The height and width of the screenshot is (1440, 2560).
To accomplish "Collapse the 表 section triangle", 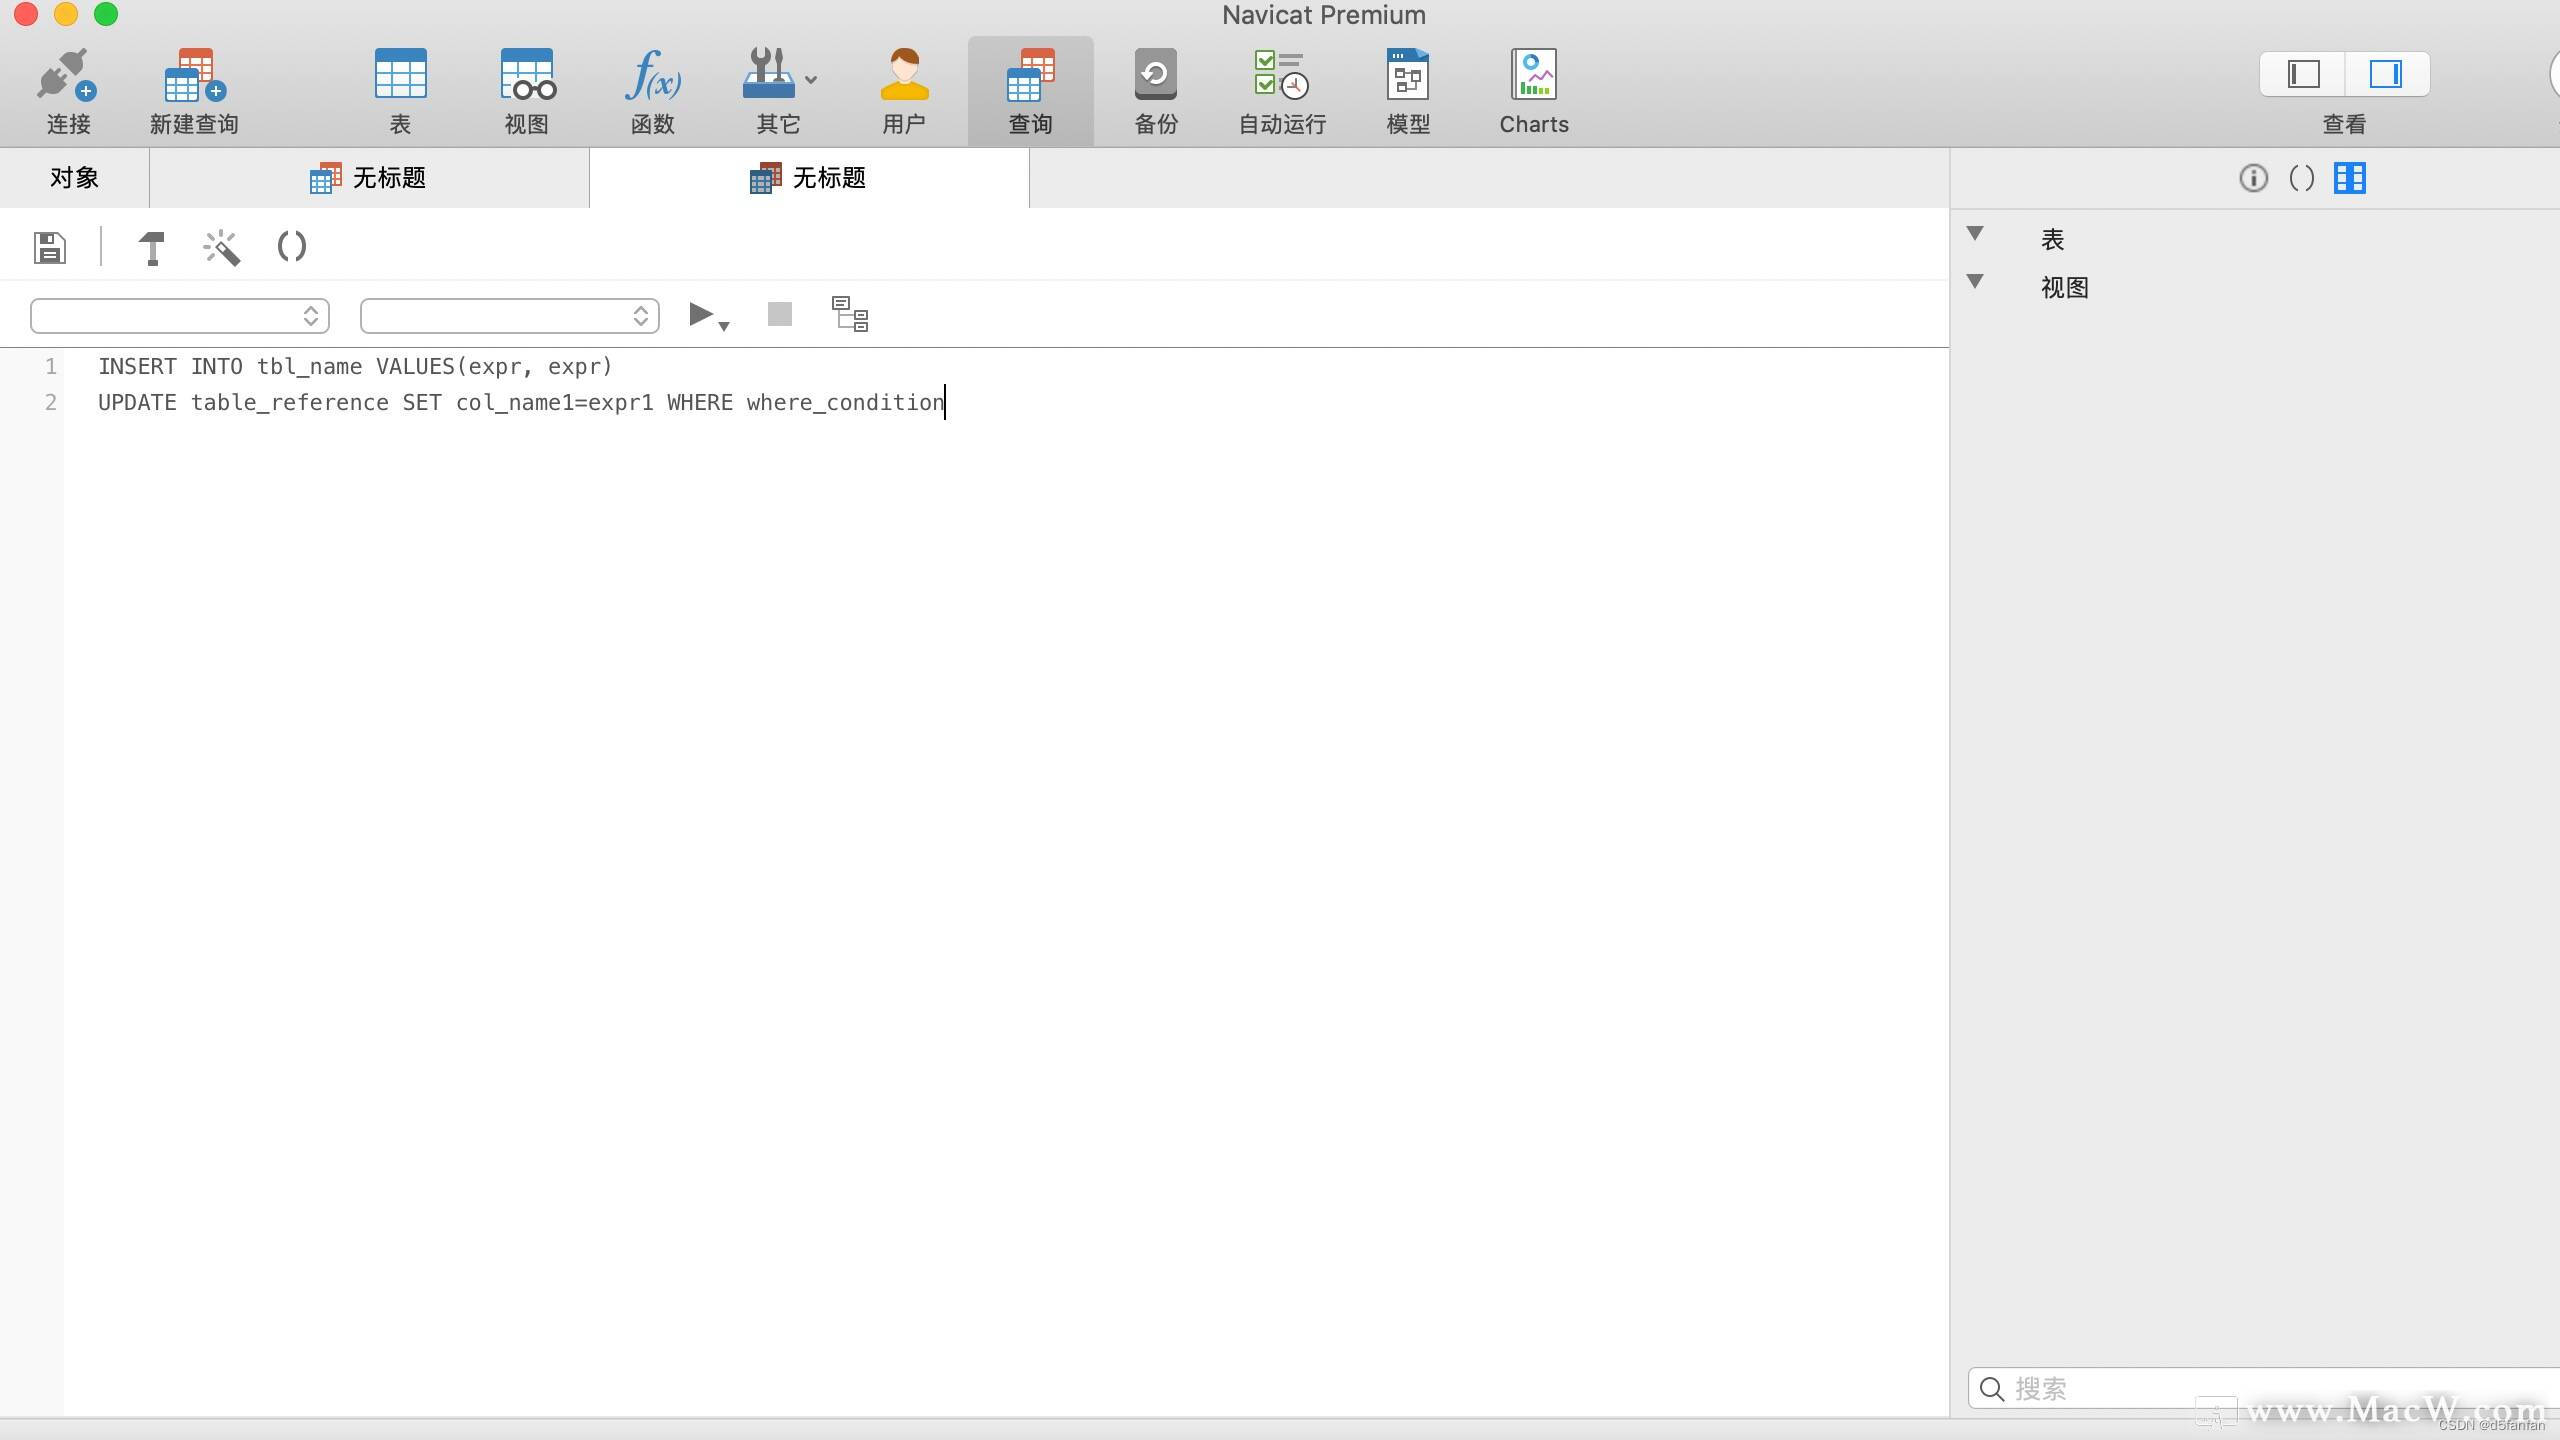I will (1975, 233).
